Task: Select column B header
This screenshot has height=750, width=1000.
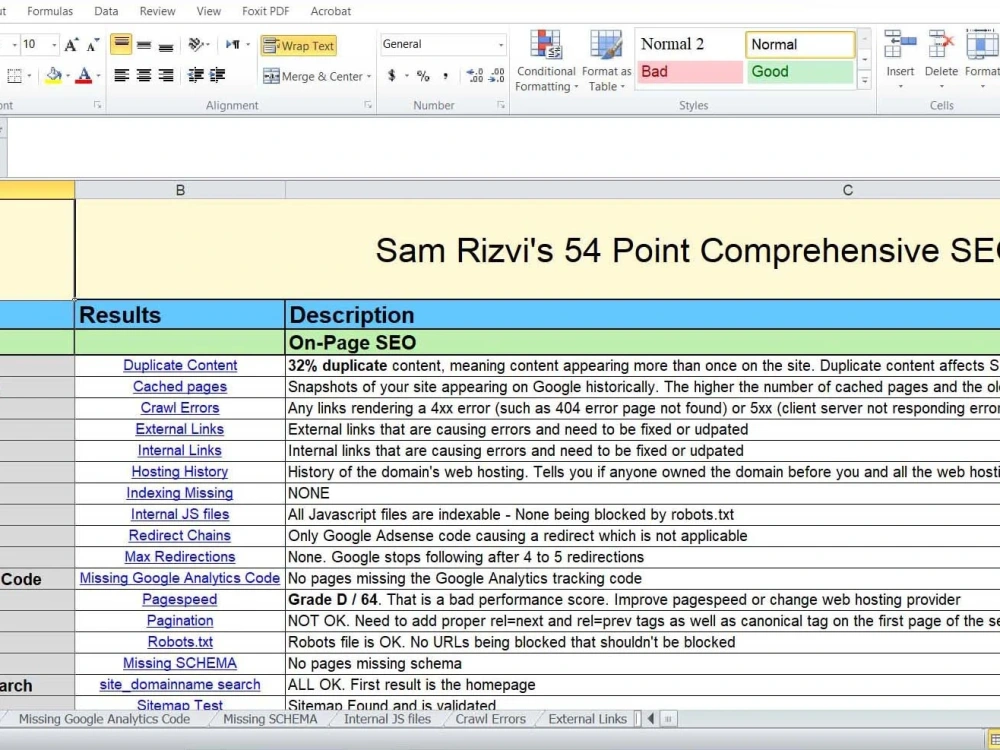Action: pos(180,190)
